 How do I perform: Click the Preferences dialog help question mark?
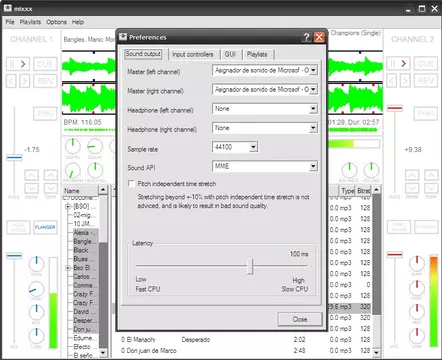pyautogui.click(x=306, y=37)
